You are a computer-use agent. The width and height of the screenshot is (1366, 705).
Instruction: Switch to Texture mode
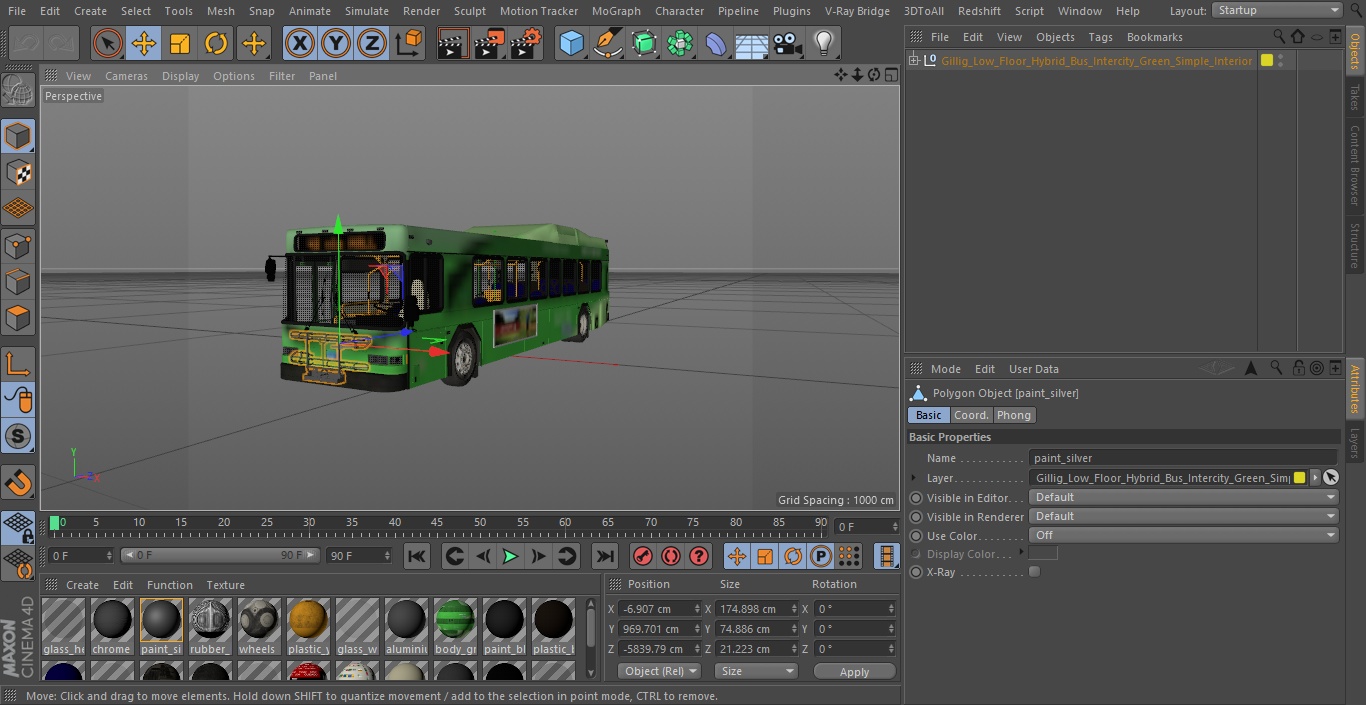tap(18, 172)
